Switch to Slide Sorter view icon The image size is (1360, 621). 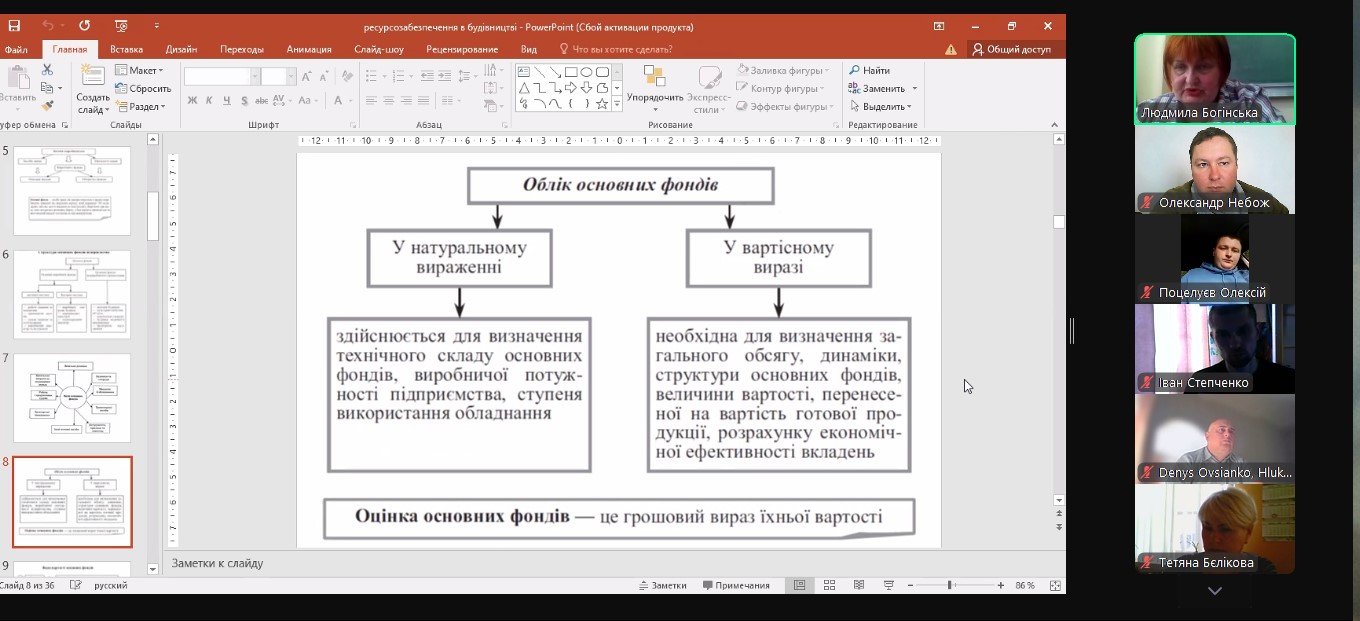829,585
